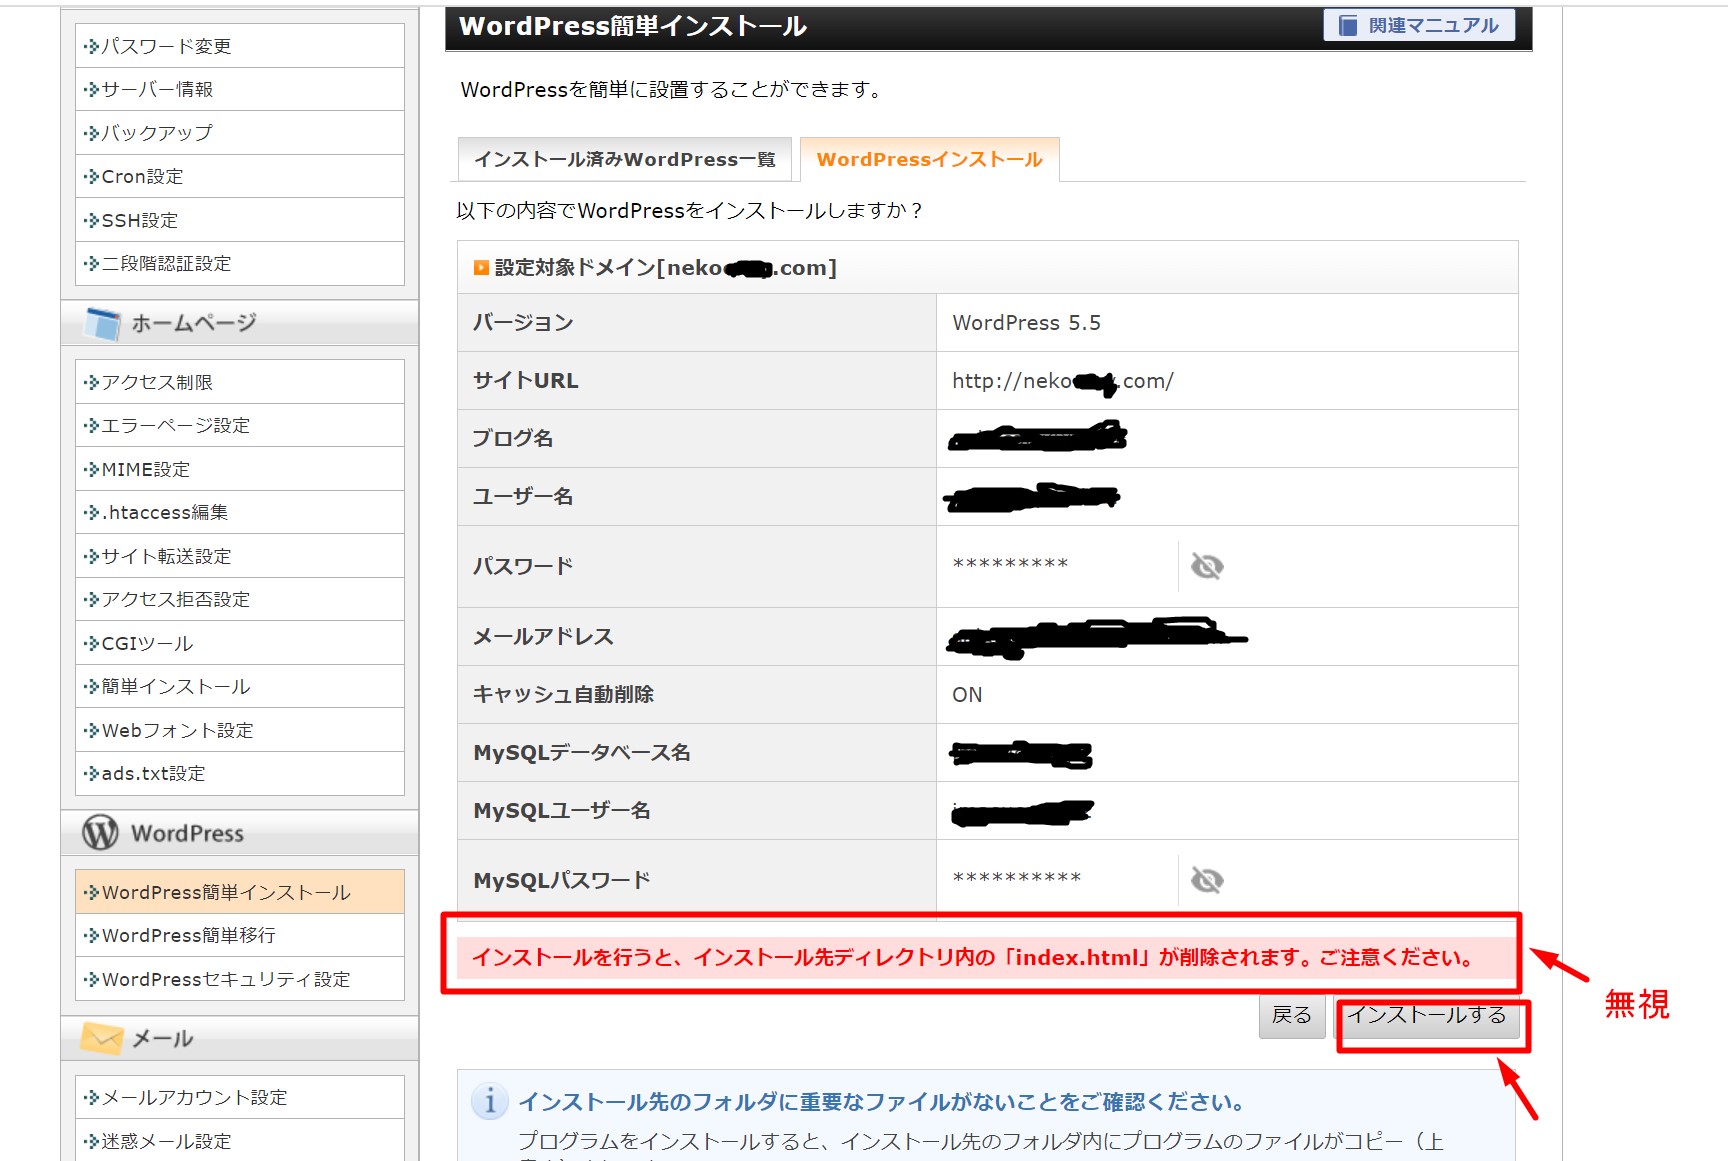This screenshot has width=1728, height=1161.
Task: Click the ホームページ section folder icon
Action: 103,323
